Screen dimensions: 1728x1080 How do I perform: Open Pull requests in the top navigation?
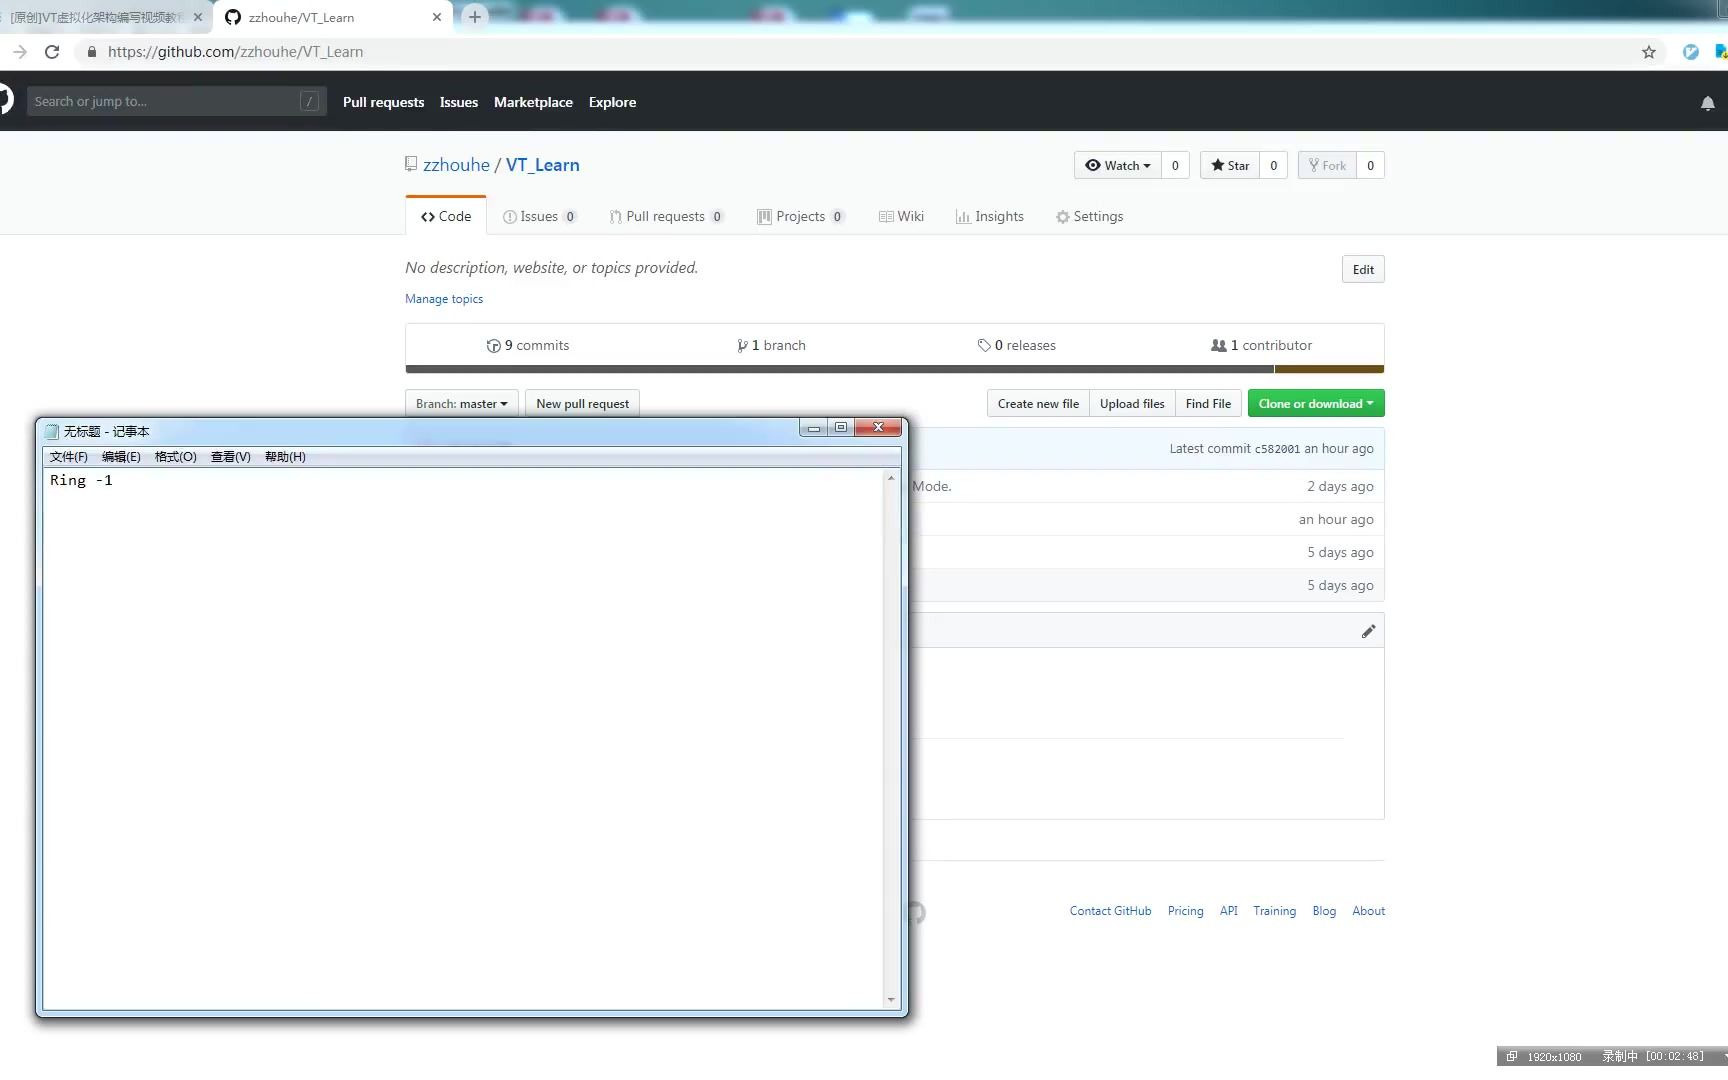pos(383,102)
